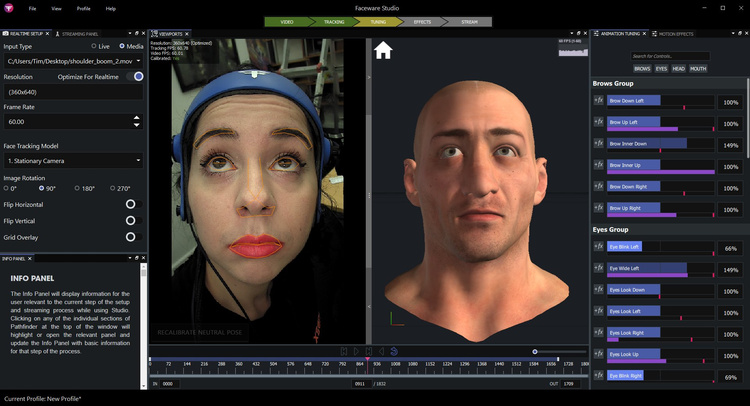750x406 pixels.
Task: Go to the Effects pathfinder step
Action: 422,22
